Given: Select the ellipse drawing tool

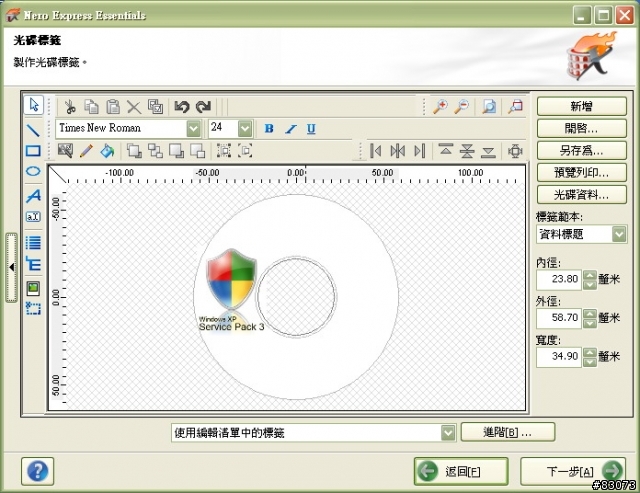Looking at the screenshot, I should pos(33,171).
